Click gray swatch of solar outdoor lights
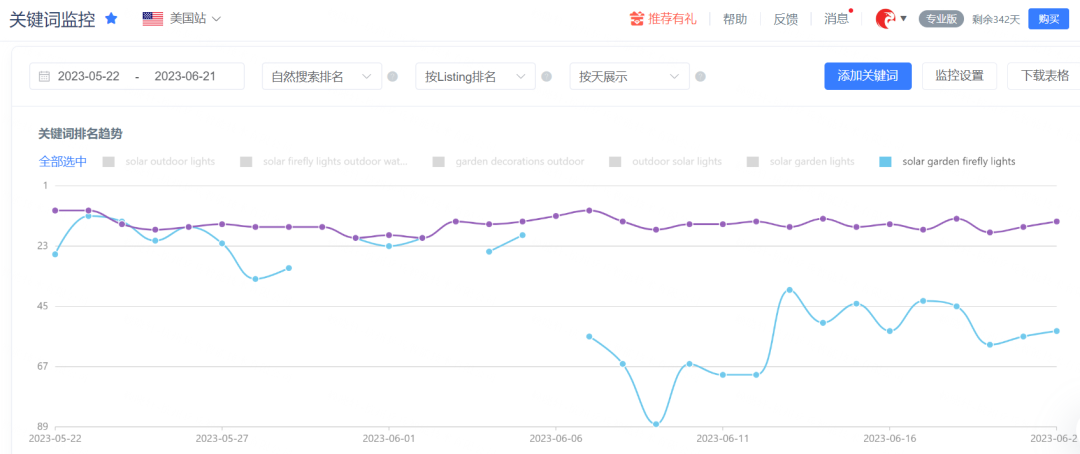The image size is (1080, 454). click(108, 162)
